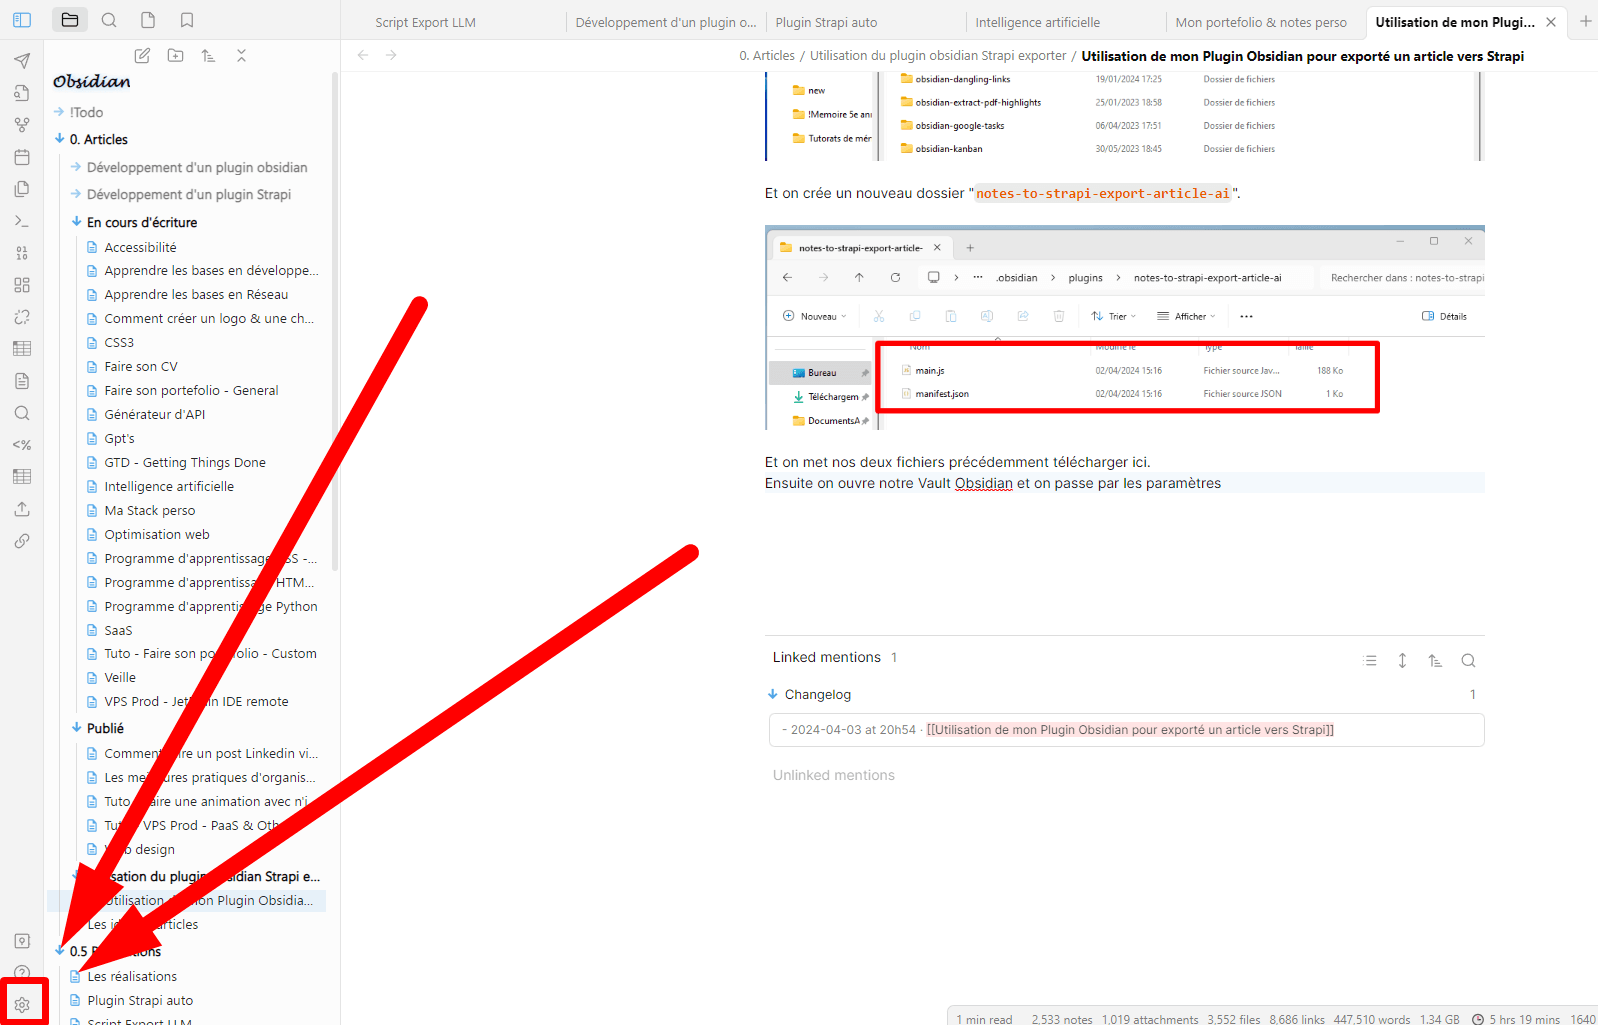The height and width of the screenshot is (1025, 1598).
Task: Click the templater <% ribbon icon
Action: tap(22, 445)
